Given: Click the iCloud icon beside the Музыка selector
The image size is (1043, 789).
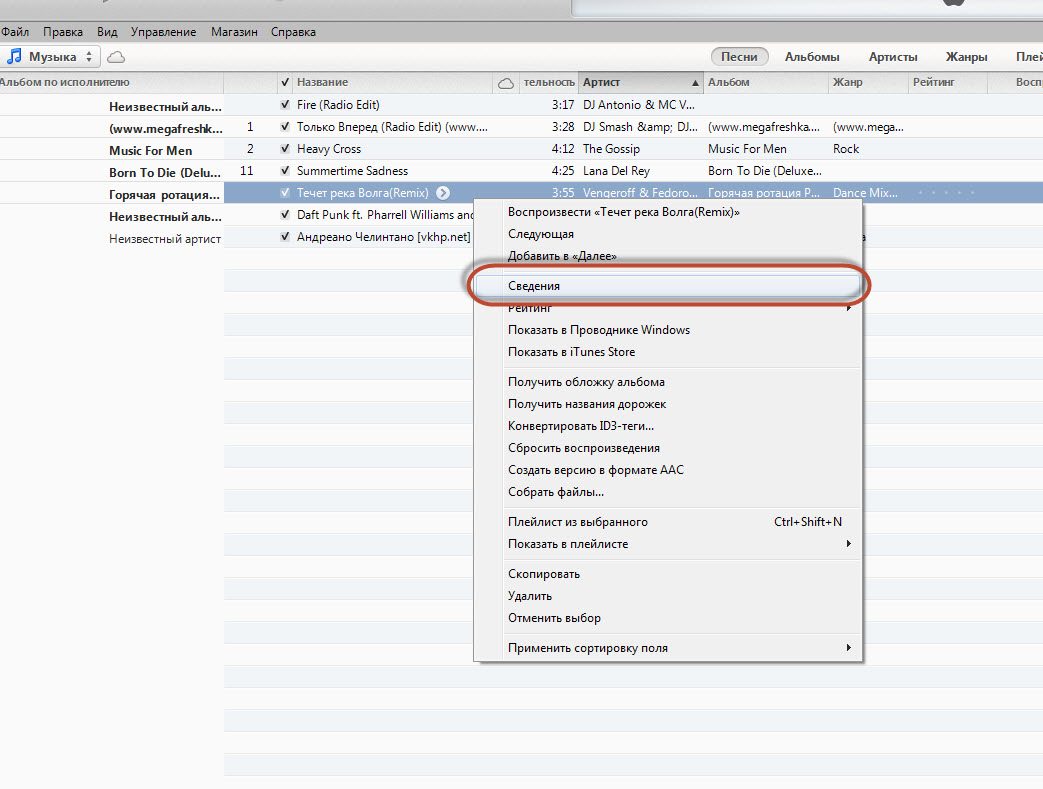Looking at the screenshot, I should (116, 57).
